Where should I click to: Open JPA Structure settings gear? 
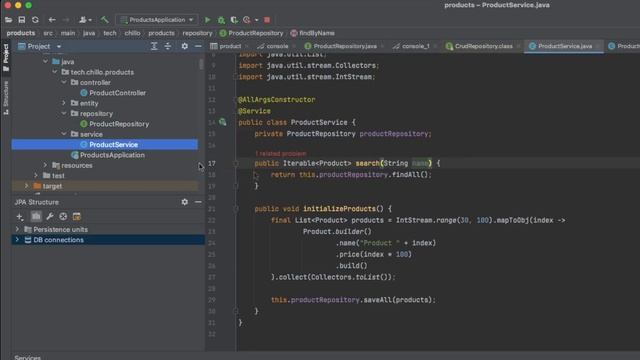tap(184, 202)
